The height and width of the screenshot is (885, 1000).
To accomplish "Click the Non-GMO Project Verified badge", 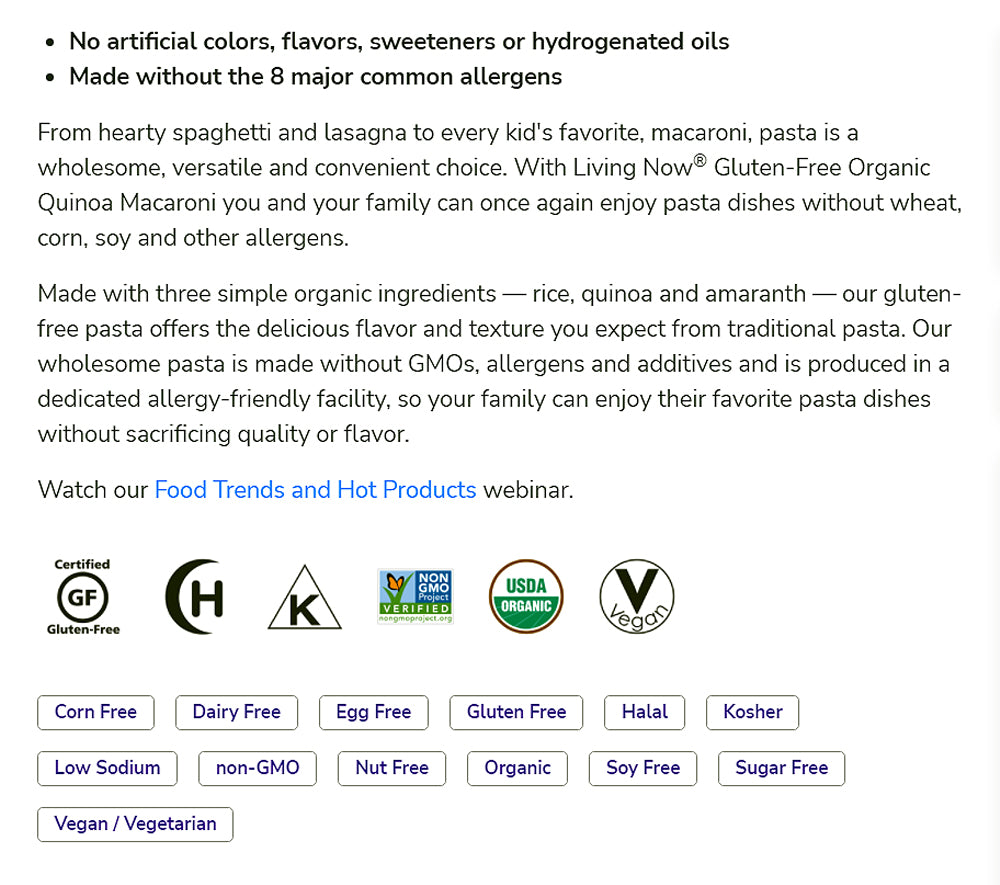I will click(415, 597).
